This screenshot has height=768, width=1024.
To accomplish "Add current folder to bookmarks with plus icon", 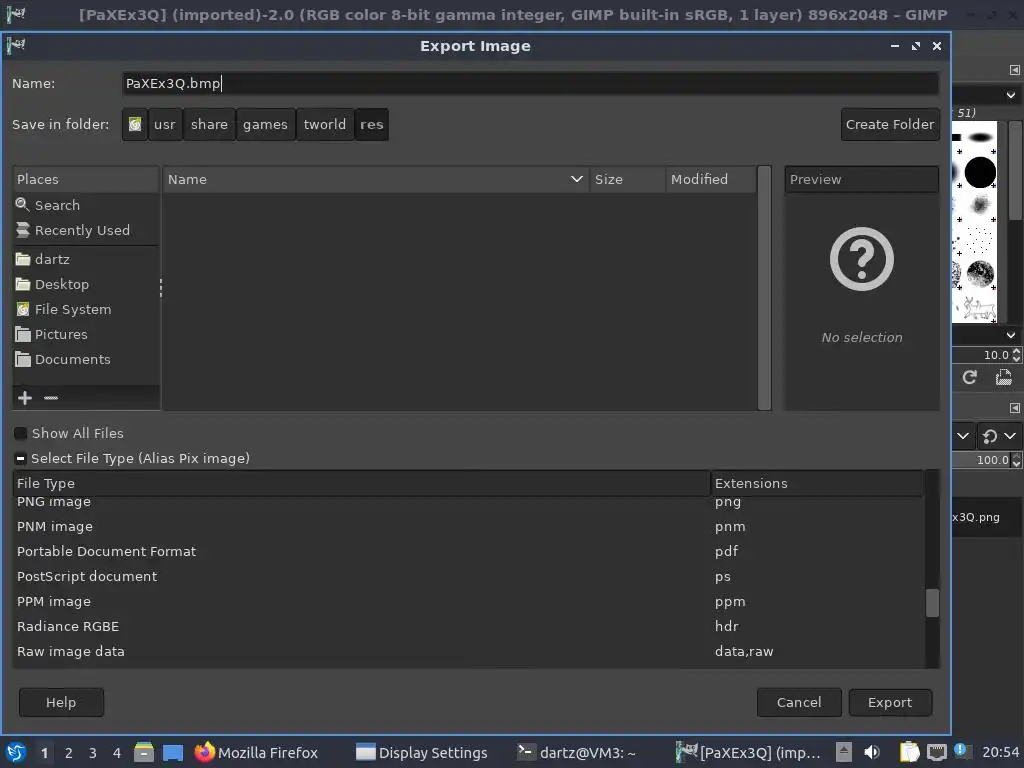I will 25,398.
